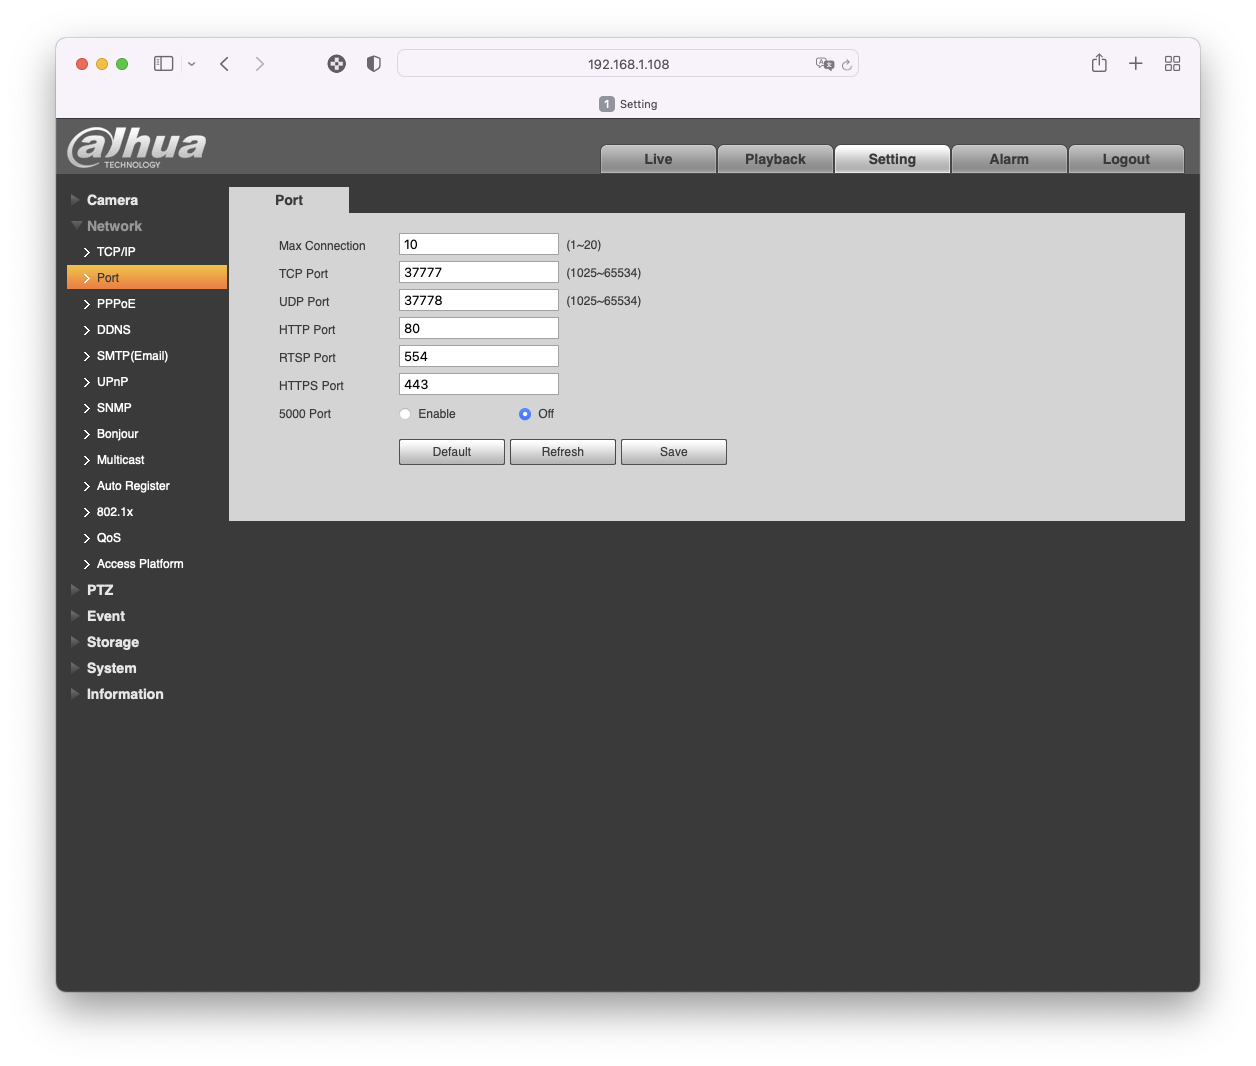
Task: Open a new tab with plus icon
Action: coord(1136,64)
